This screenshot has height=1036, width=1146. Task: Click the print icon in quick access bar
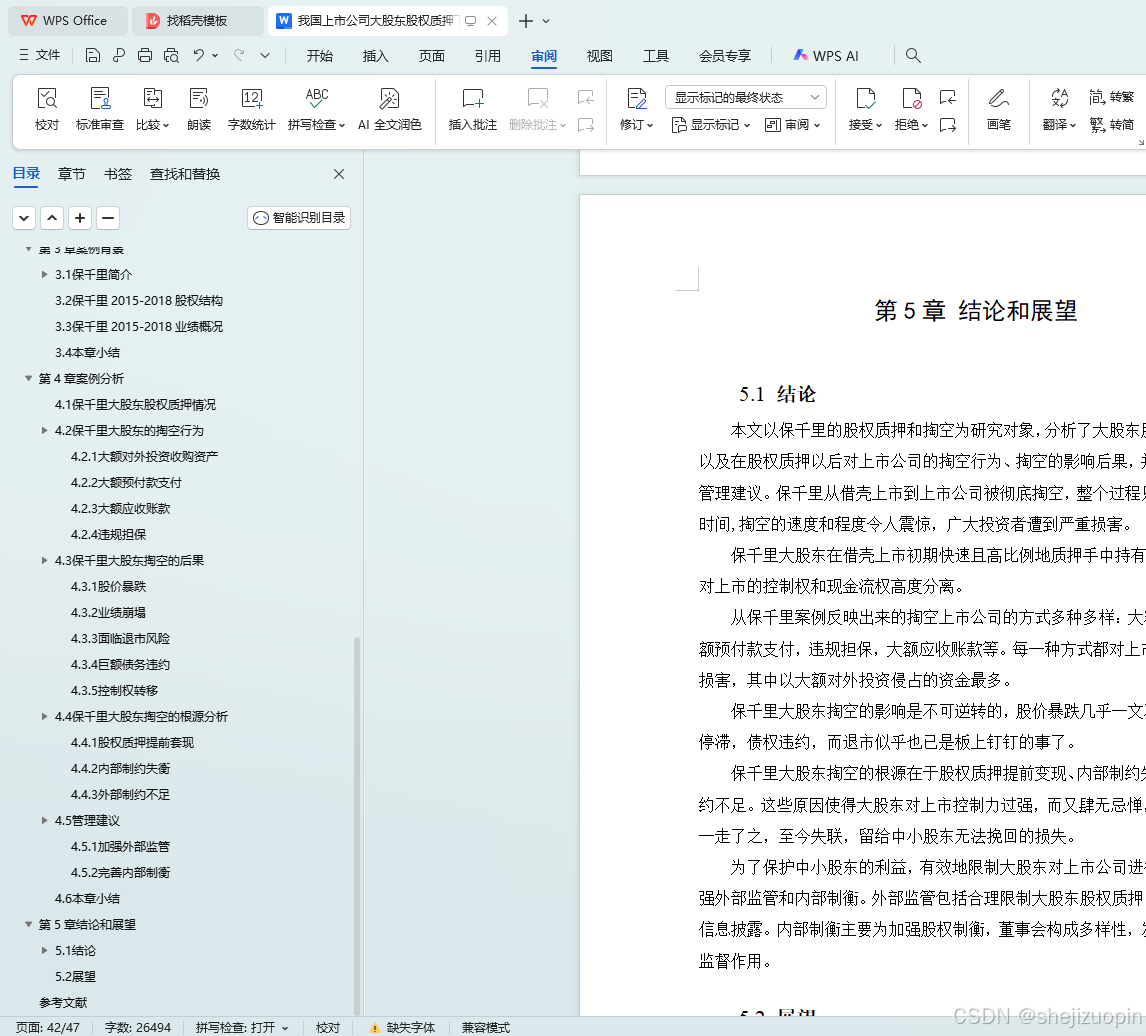[x=145, y=56]
